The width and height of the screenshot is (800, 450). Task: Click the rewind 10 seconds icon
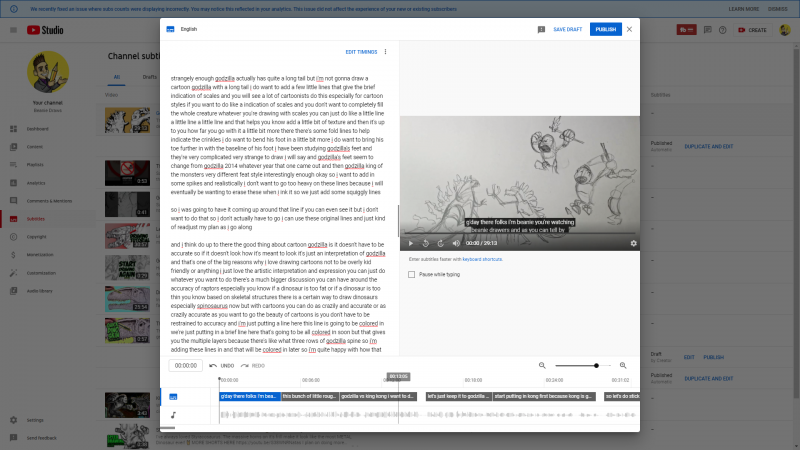[426, 243]
